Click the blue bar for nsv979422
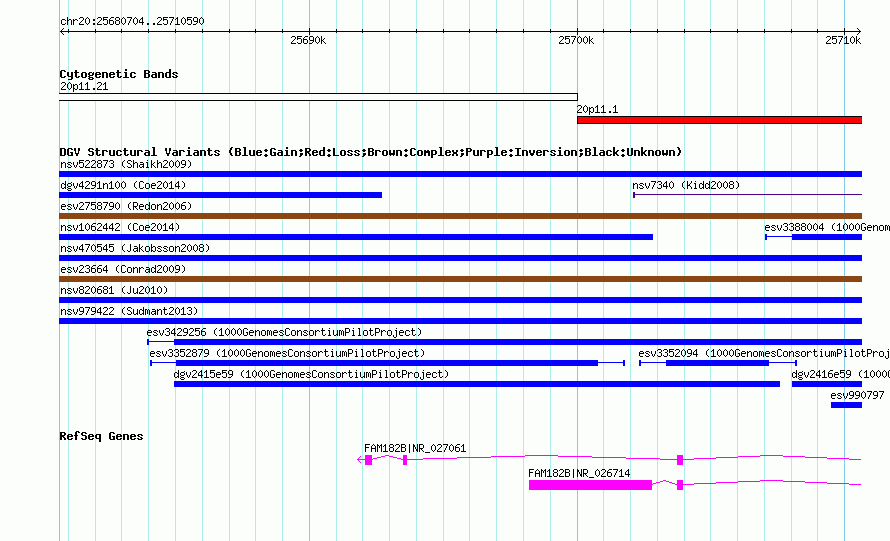The height and width of the screenshot is (541, 890). [x=460, y=321]
